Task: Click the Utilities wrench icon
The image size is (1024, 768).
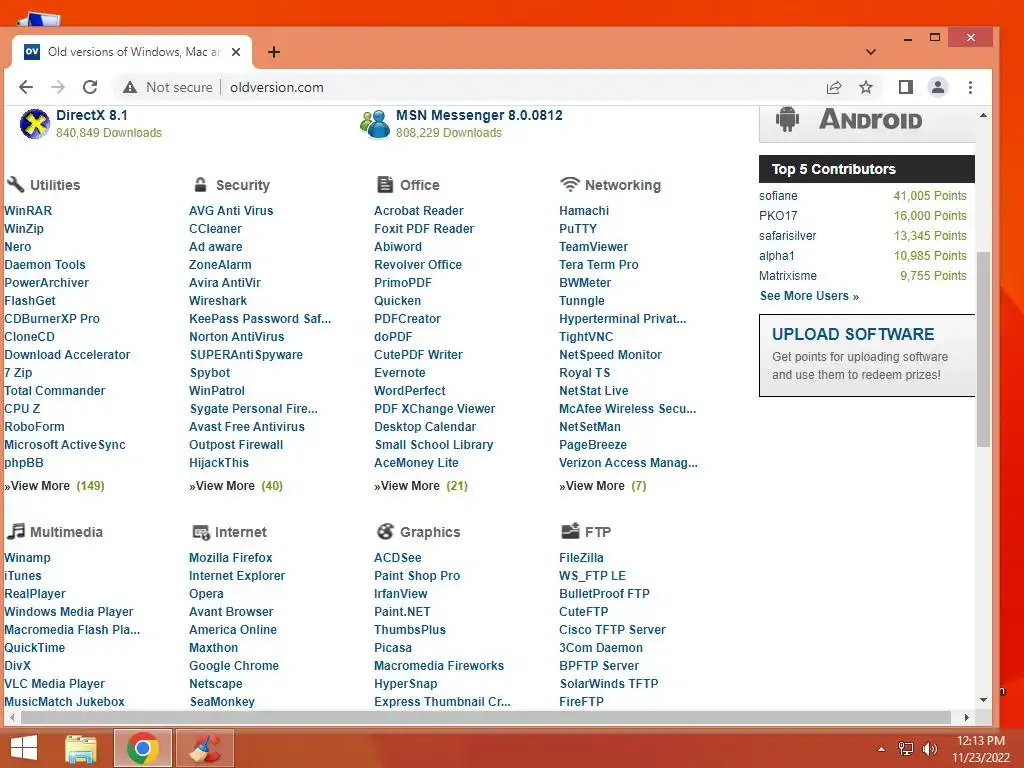Action: [x=15, y=184]
